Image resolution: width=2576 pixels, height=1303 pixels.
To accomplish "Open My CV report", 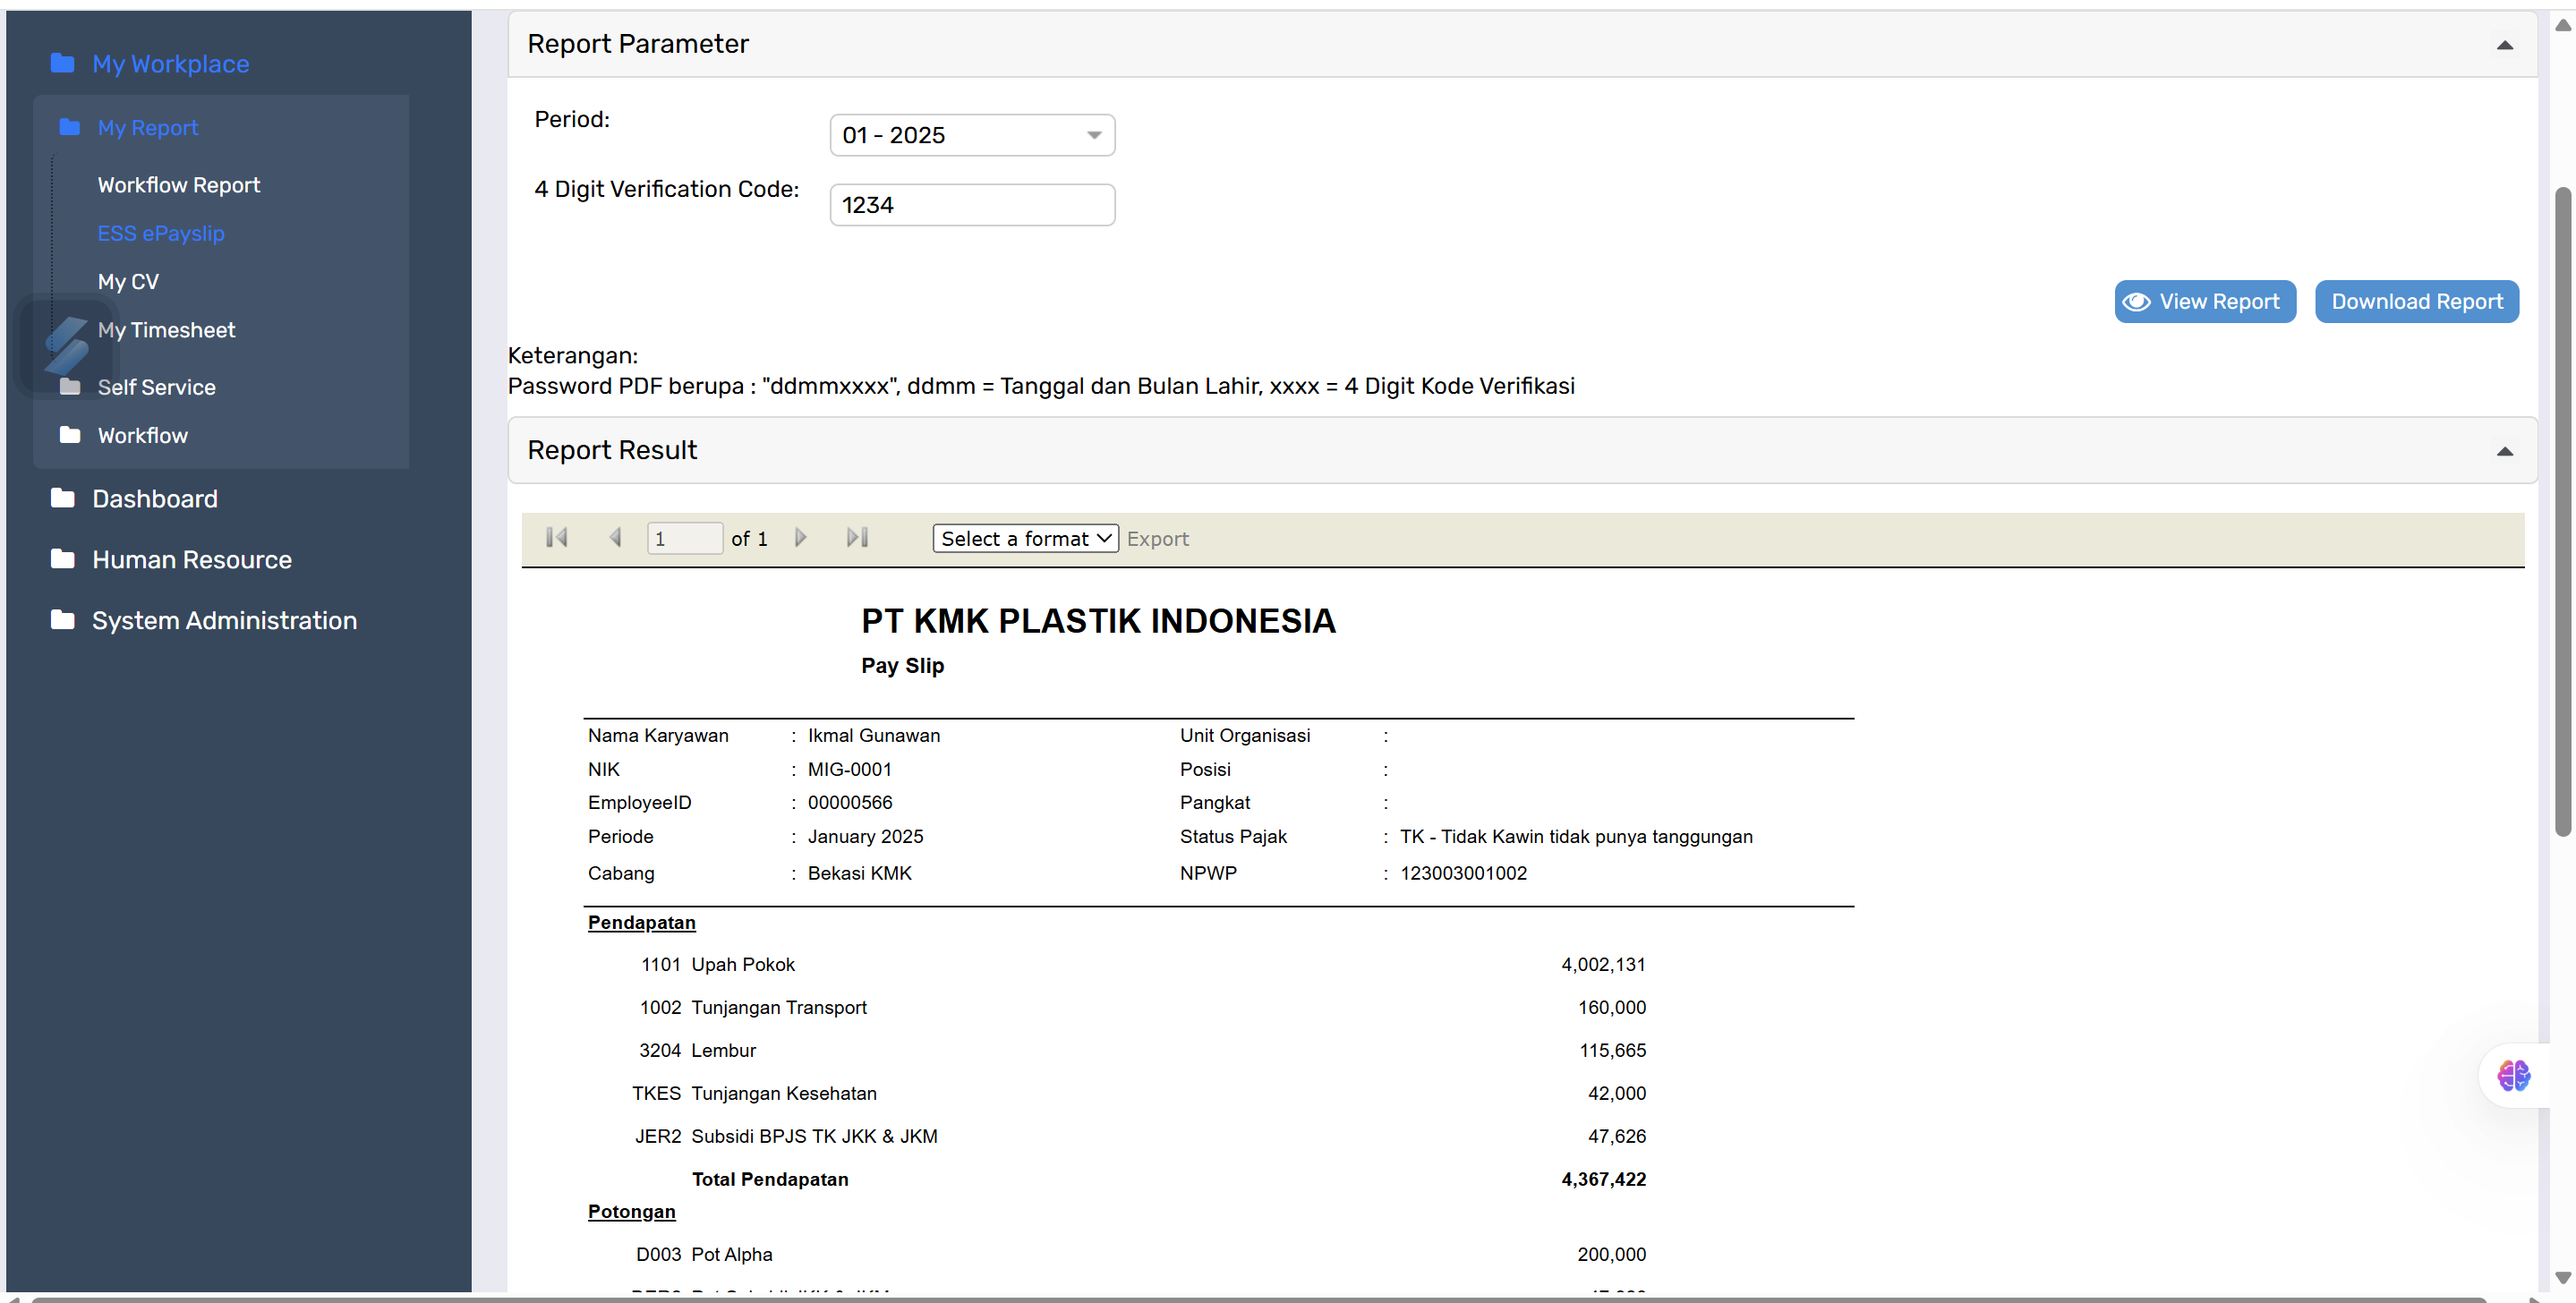I will 128,282.
